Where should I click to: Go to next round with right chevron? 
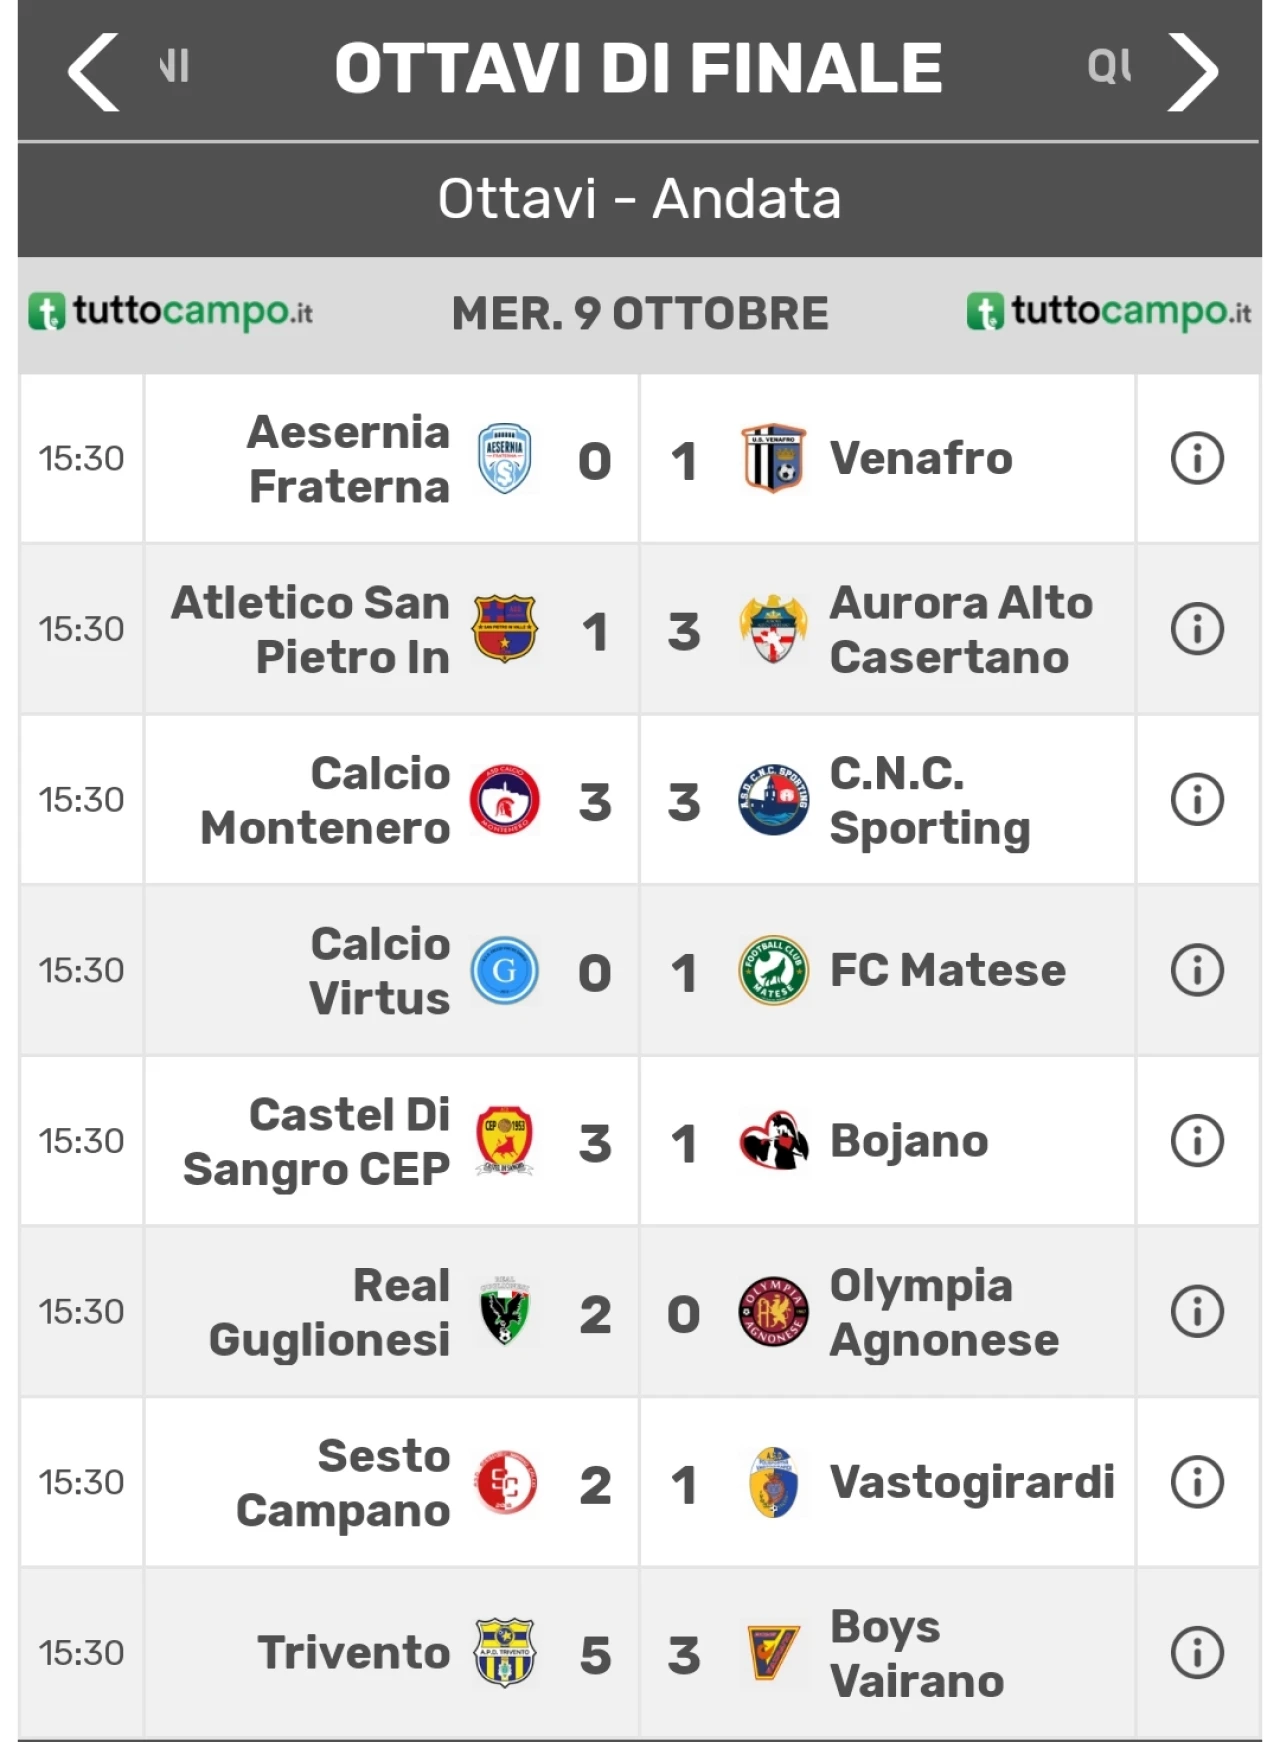(x=1194, y=71)
